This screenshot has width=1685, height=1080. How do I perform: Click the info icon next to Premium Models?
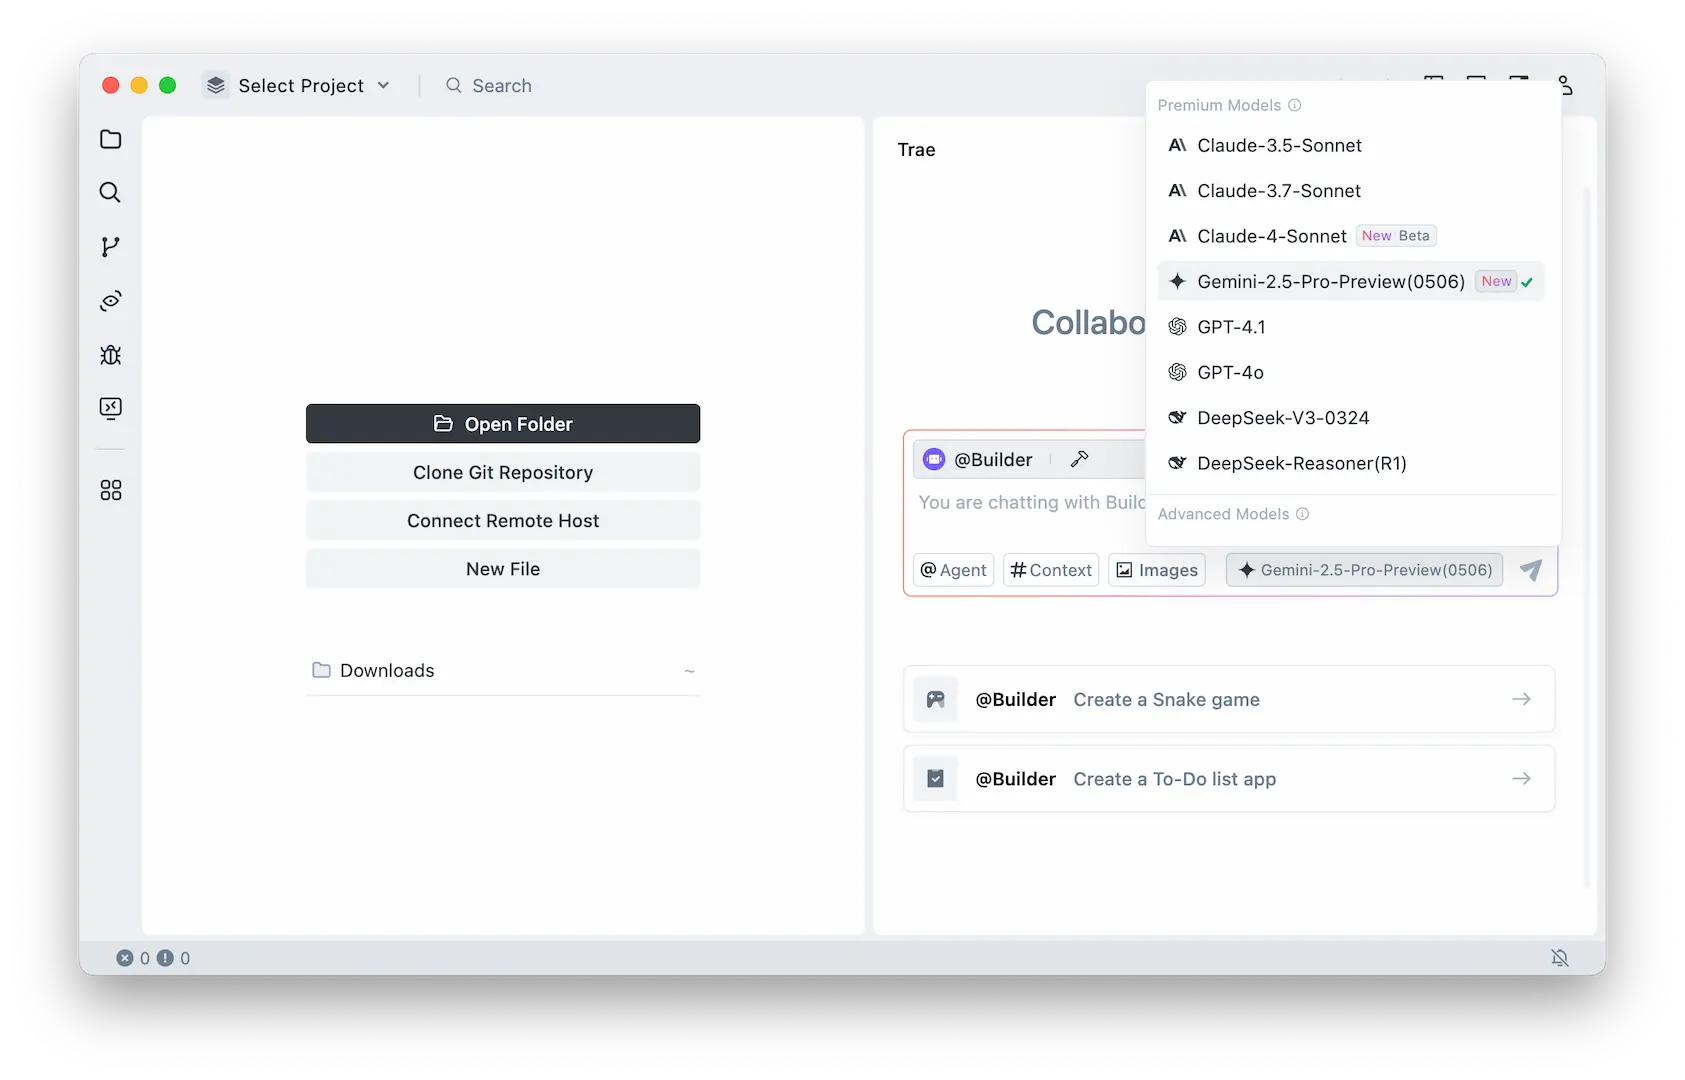point(1295,105)
